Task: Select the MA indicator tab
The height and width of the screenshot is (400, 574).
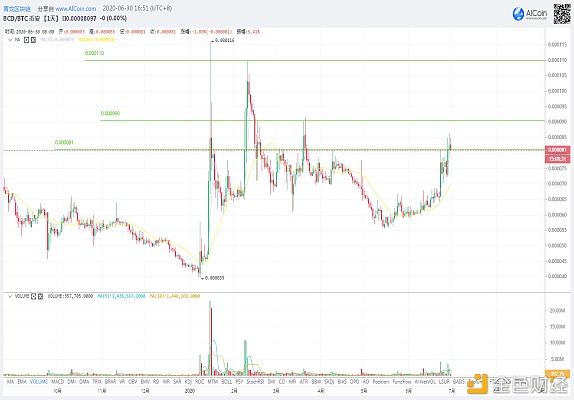Action: pos(10,382)
